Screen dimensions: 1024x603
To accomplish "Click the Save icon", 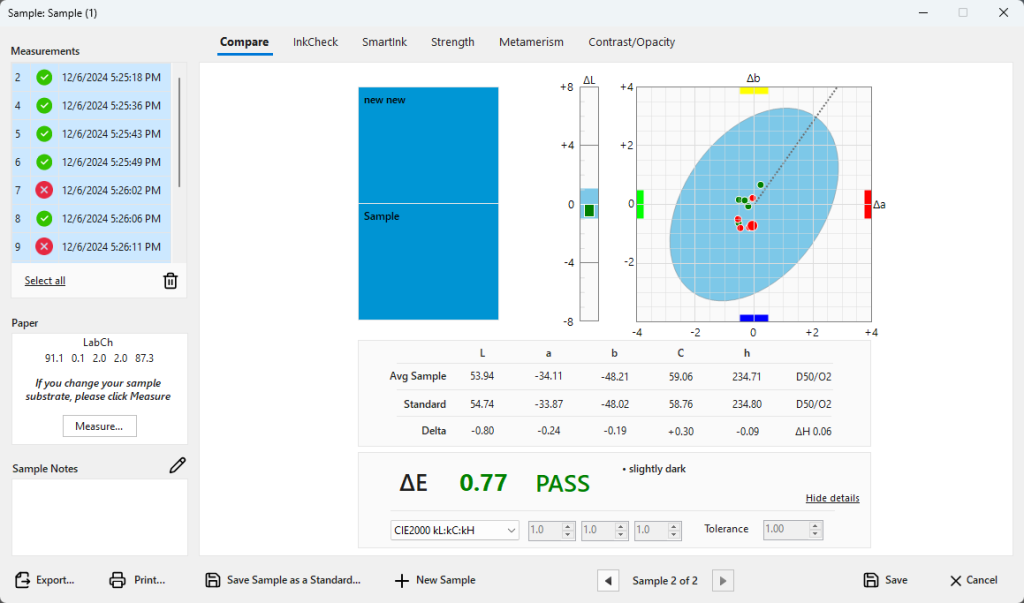I will [869, 580].
